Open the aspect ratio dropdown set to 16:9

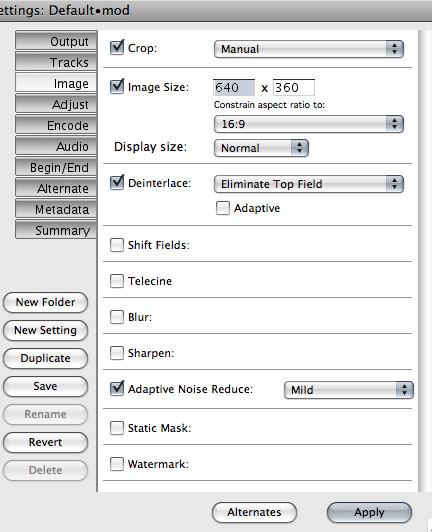[309, 124]
